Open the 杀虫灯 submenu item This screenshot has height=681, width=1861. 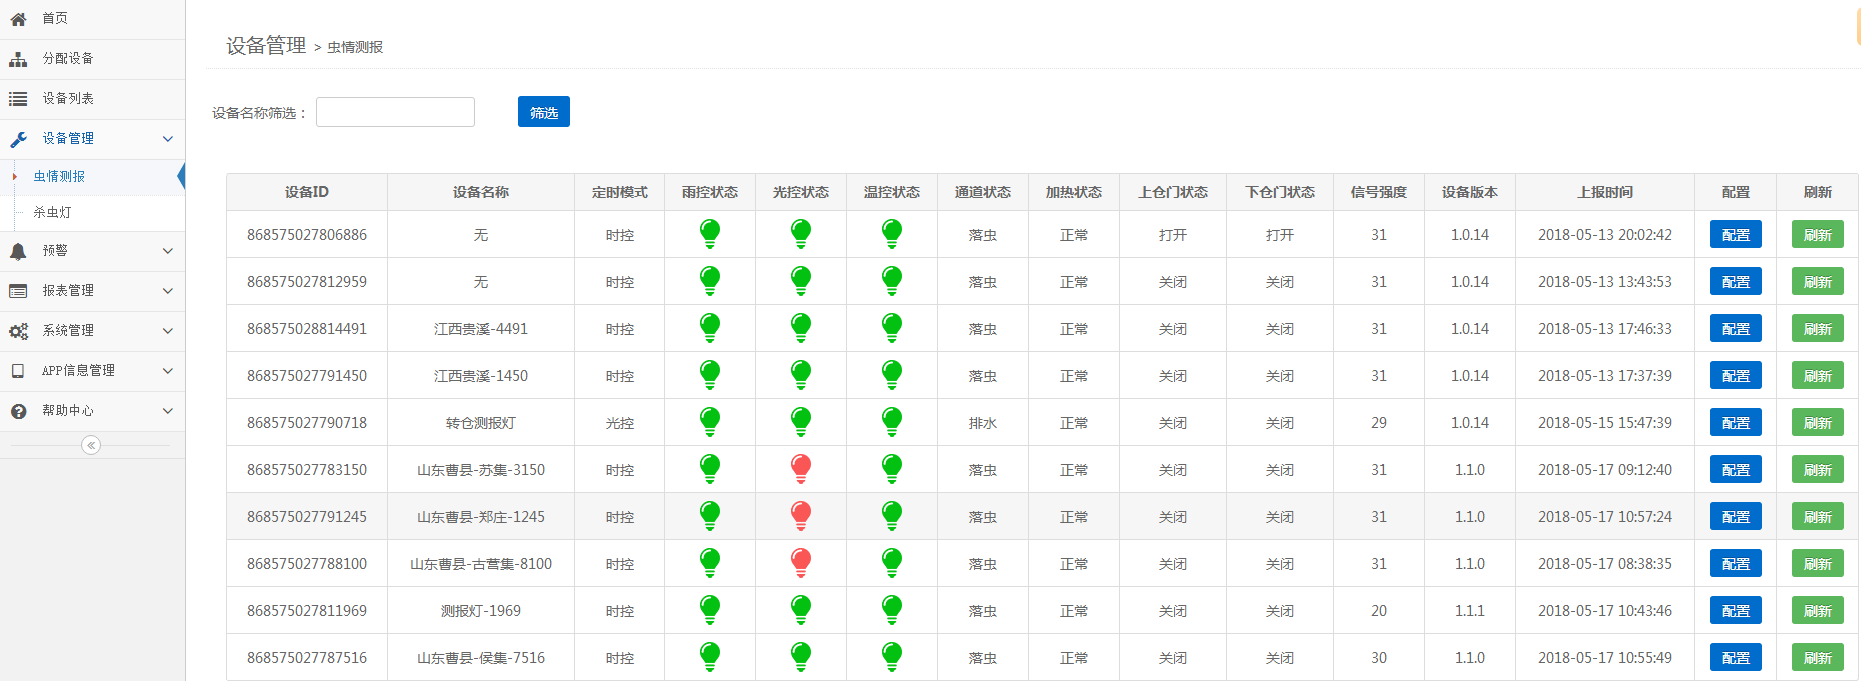point(52,212)
